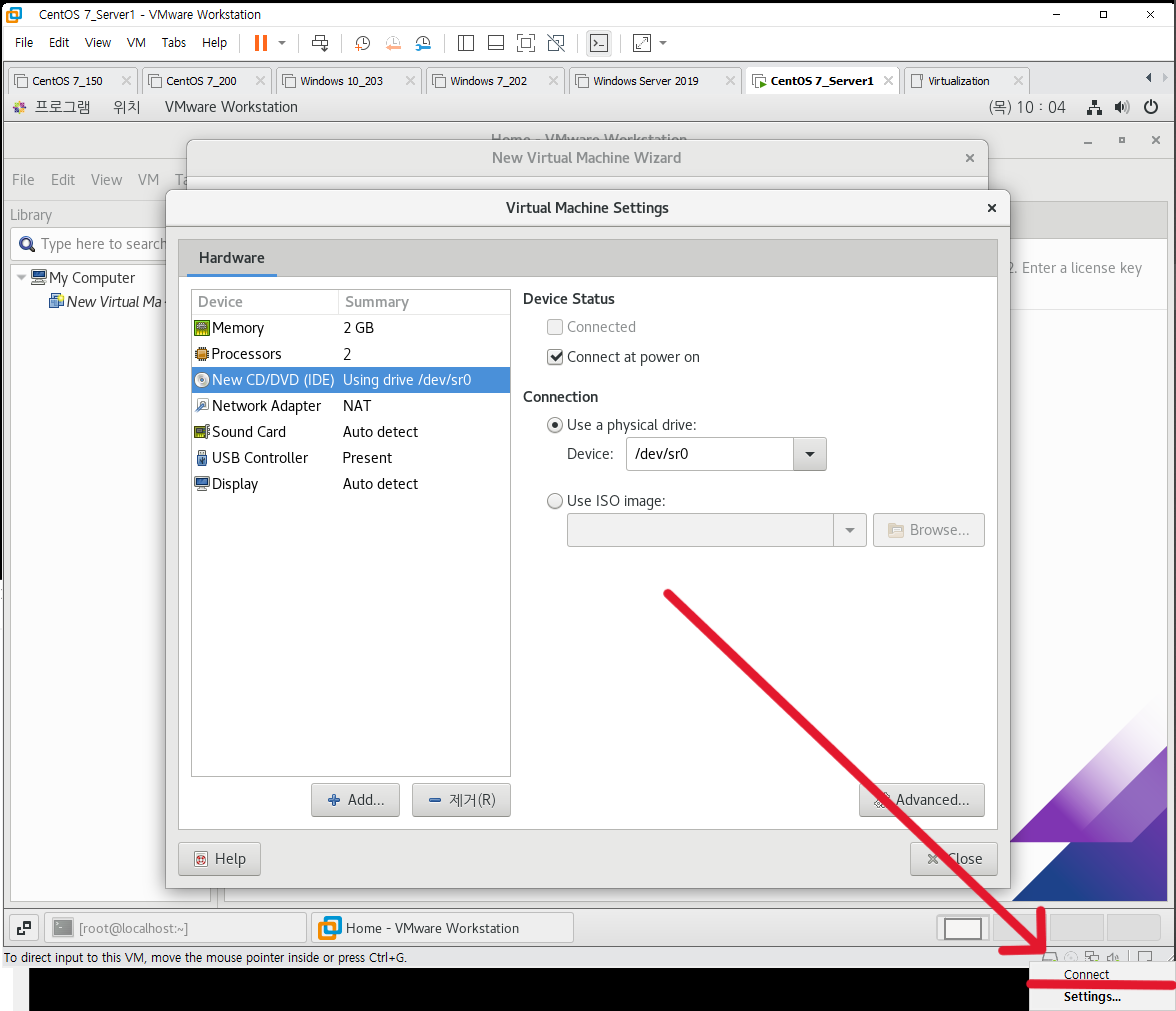Image resolution: width=1176 pixels, height=1011 pixels.
Task: Open the /dev/sr0 device dropdown
Action: pos(809,454)
